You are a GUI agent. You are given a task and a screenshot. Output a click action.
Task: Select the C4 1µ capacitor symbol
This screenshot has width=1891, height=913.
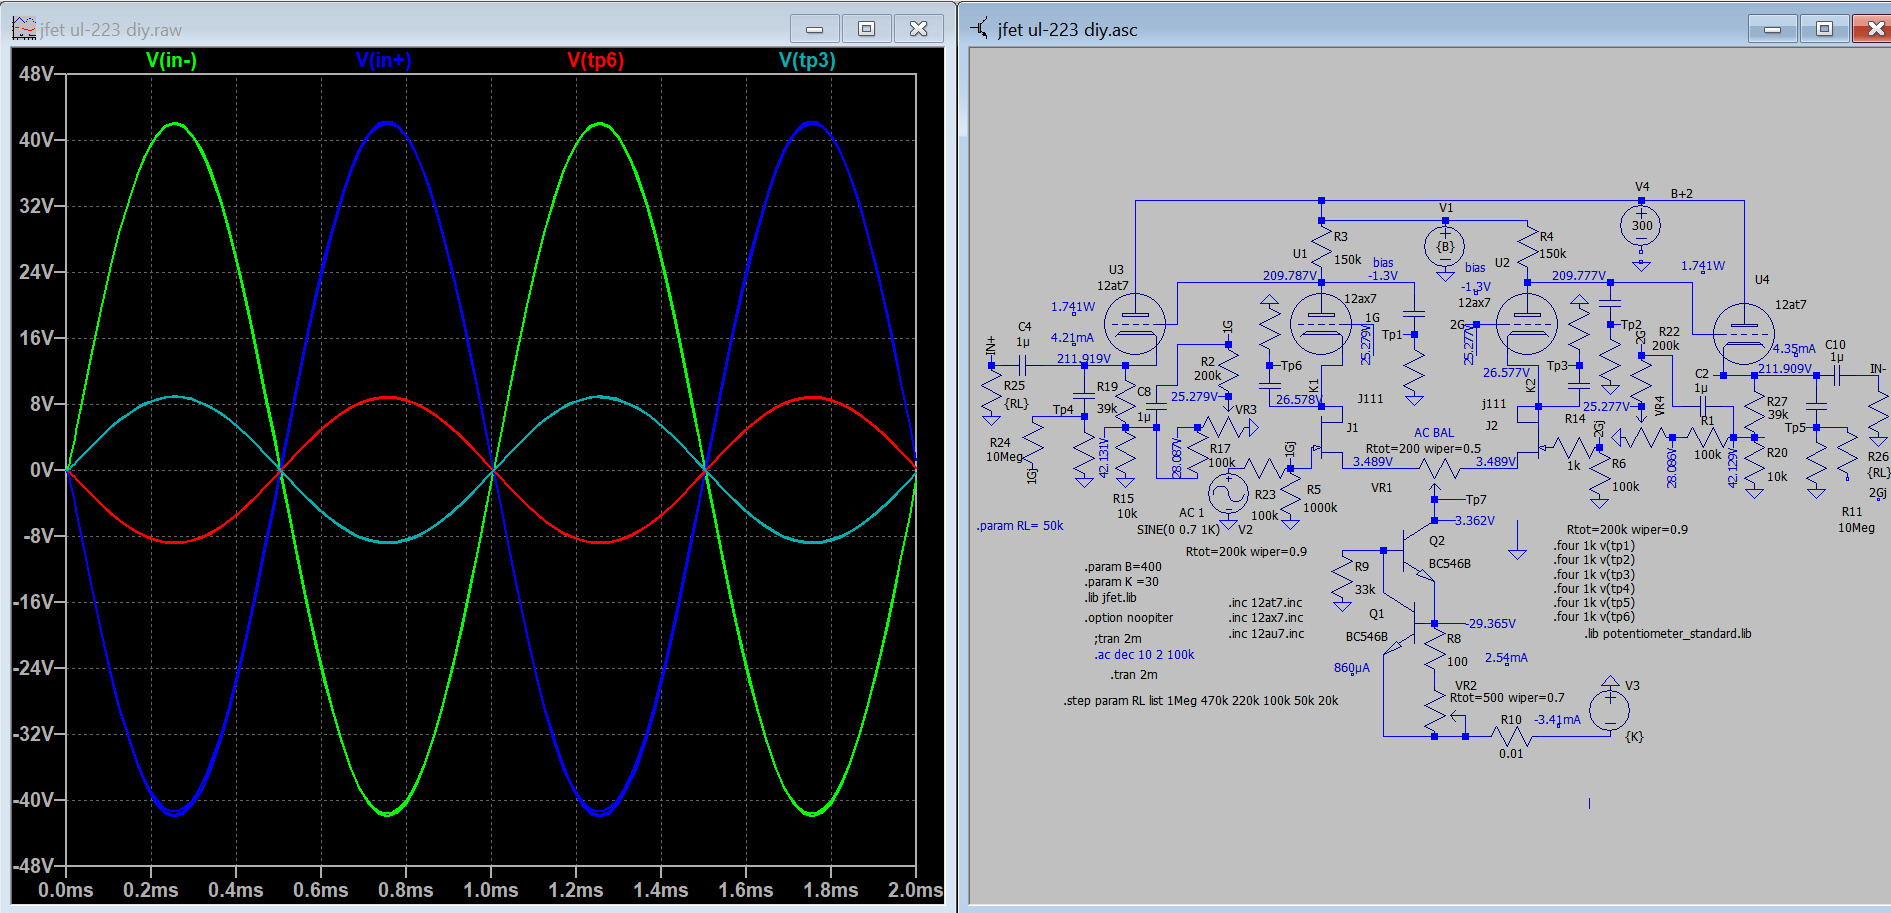pyautogui.click(x=1023, y=366)
